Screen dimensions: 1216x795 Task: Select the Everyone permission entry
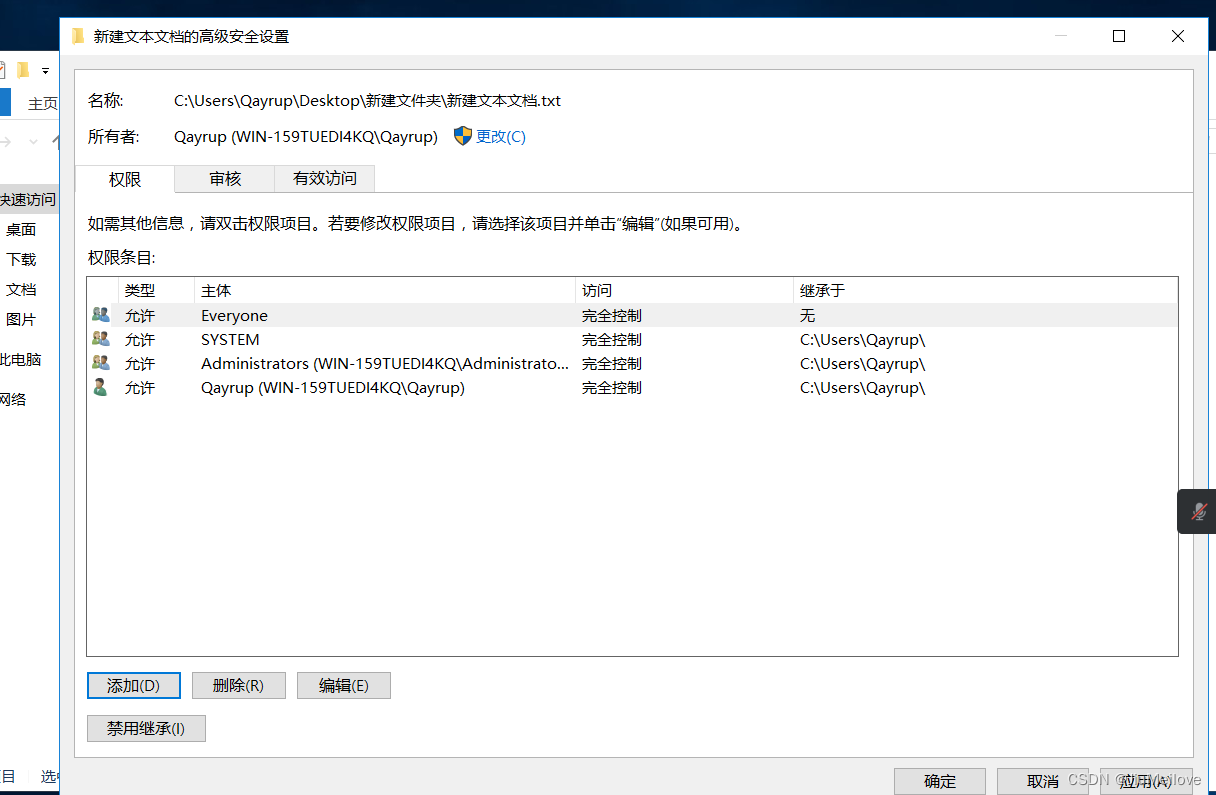(632, 315)
